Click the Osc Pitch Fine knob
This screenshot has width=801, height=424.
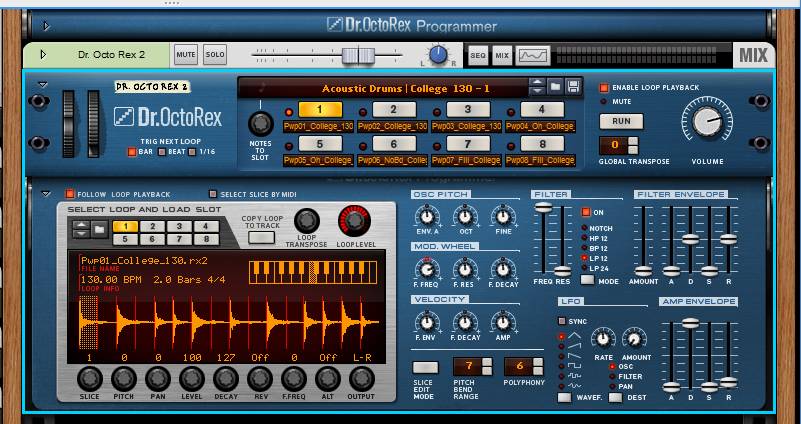tap(503, 216)
